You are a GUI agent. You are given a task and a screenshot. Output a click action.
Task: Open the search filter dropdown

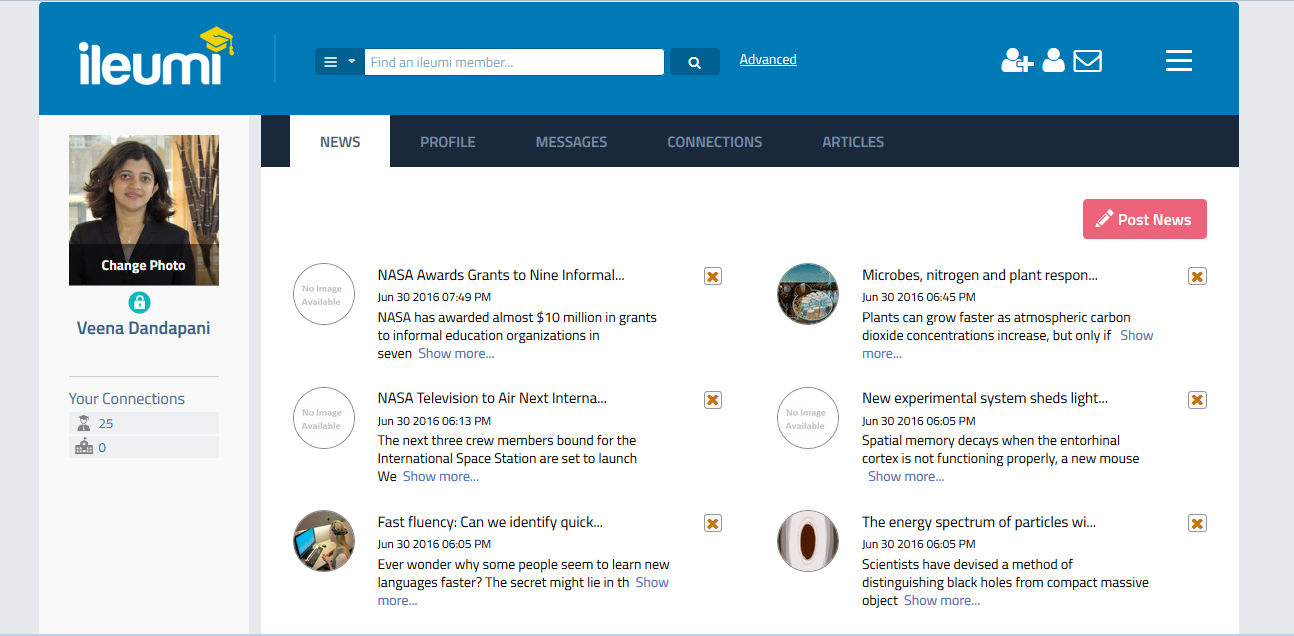(339, 62)
